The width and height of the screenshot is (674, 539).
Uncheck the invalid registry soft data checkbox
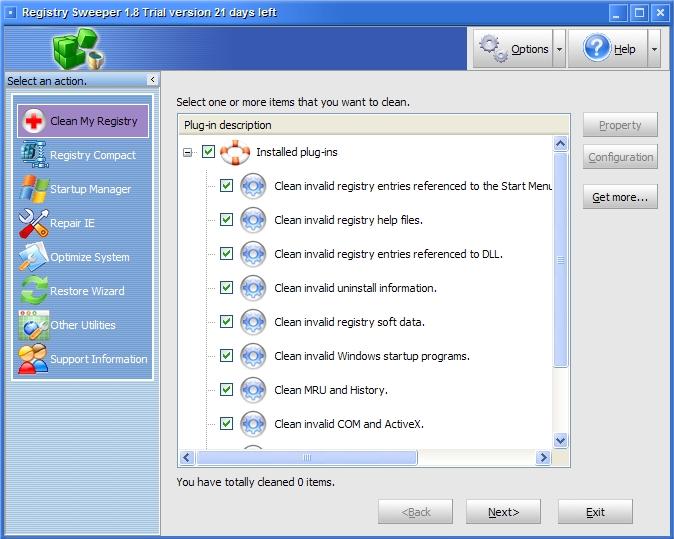pyautogui.click(x=227, y=322)
